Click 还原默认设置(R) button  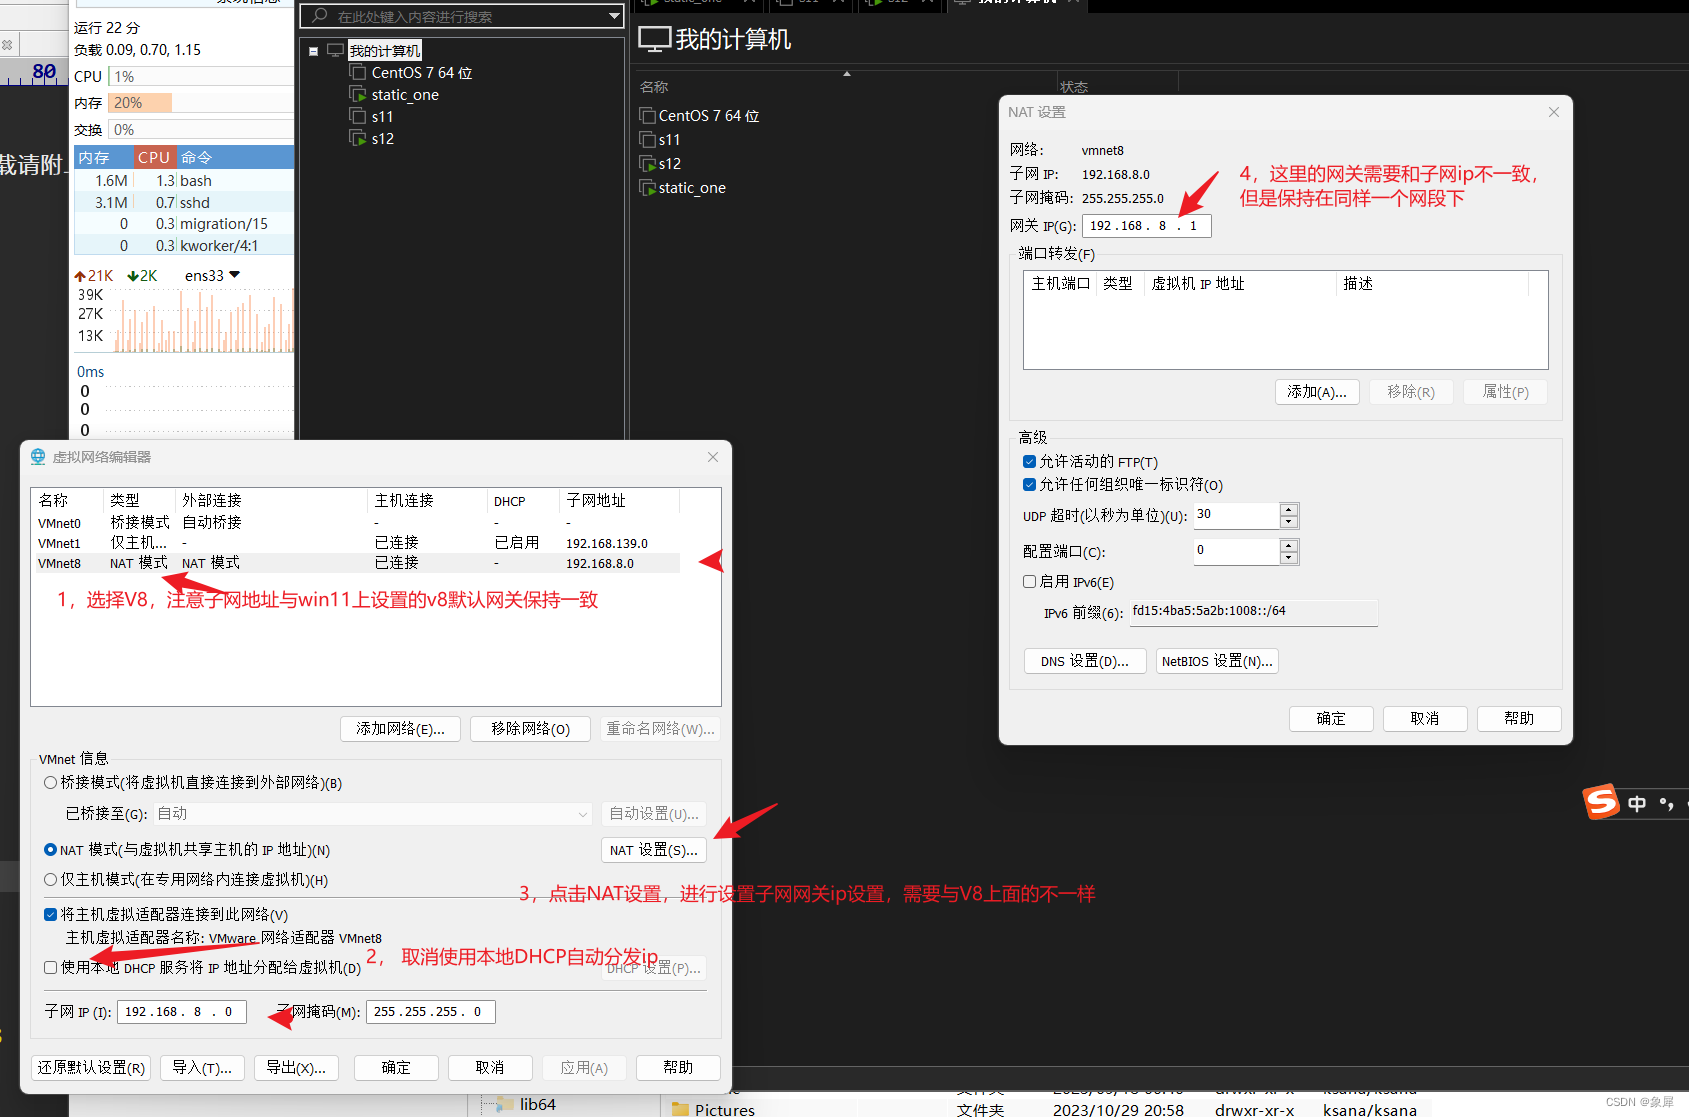[91, 1068]
